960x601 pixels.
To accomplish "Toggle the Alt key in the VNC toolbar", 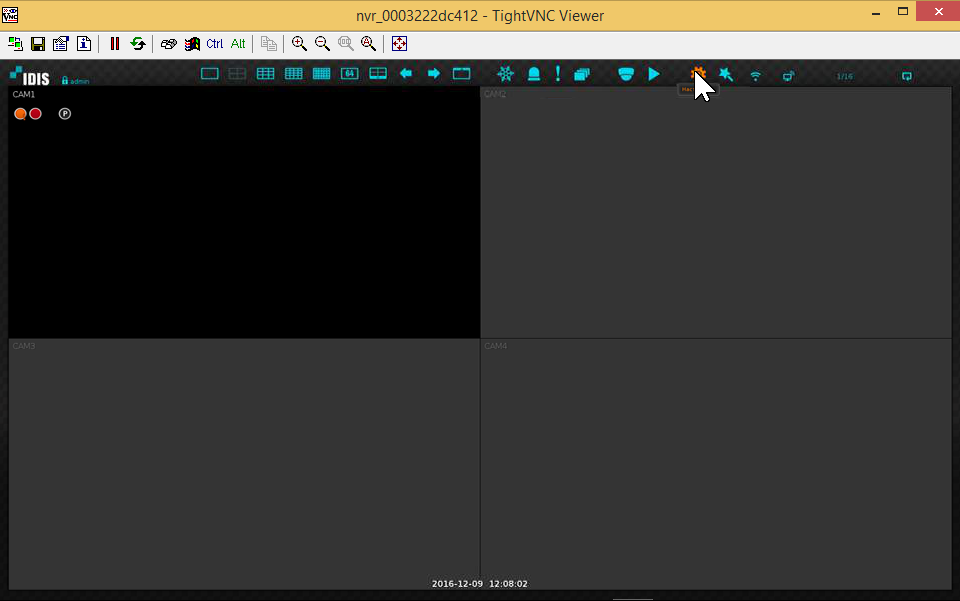I will 238,43.
